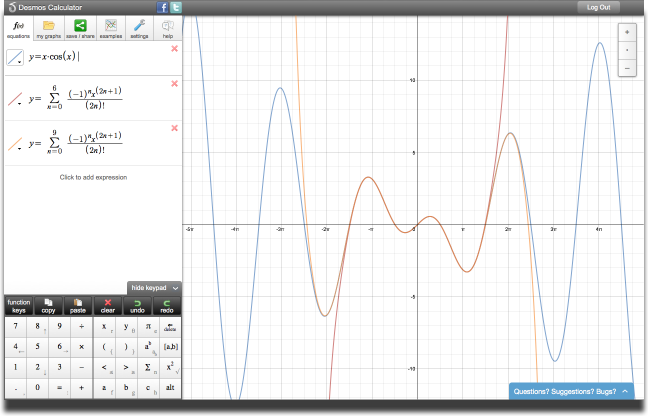Tap the c letter key
This screenshot has height=416, width=648.
click(148, 387)
